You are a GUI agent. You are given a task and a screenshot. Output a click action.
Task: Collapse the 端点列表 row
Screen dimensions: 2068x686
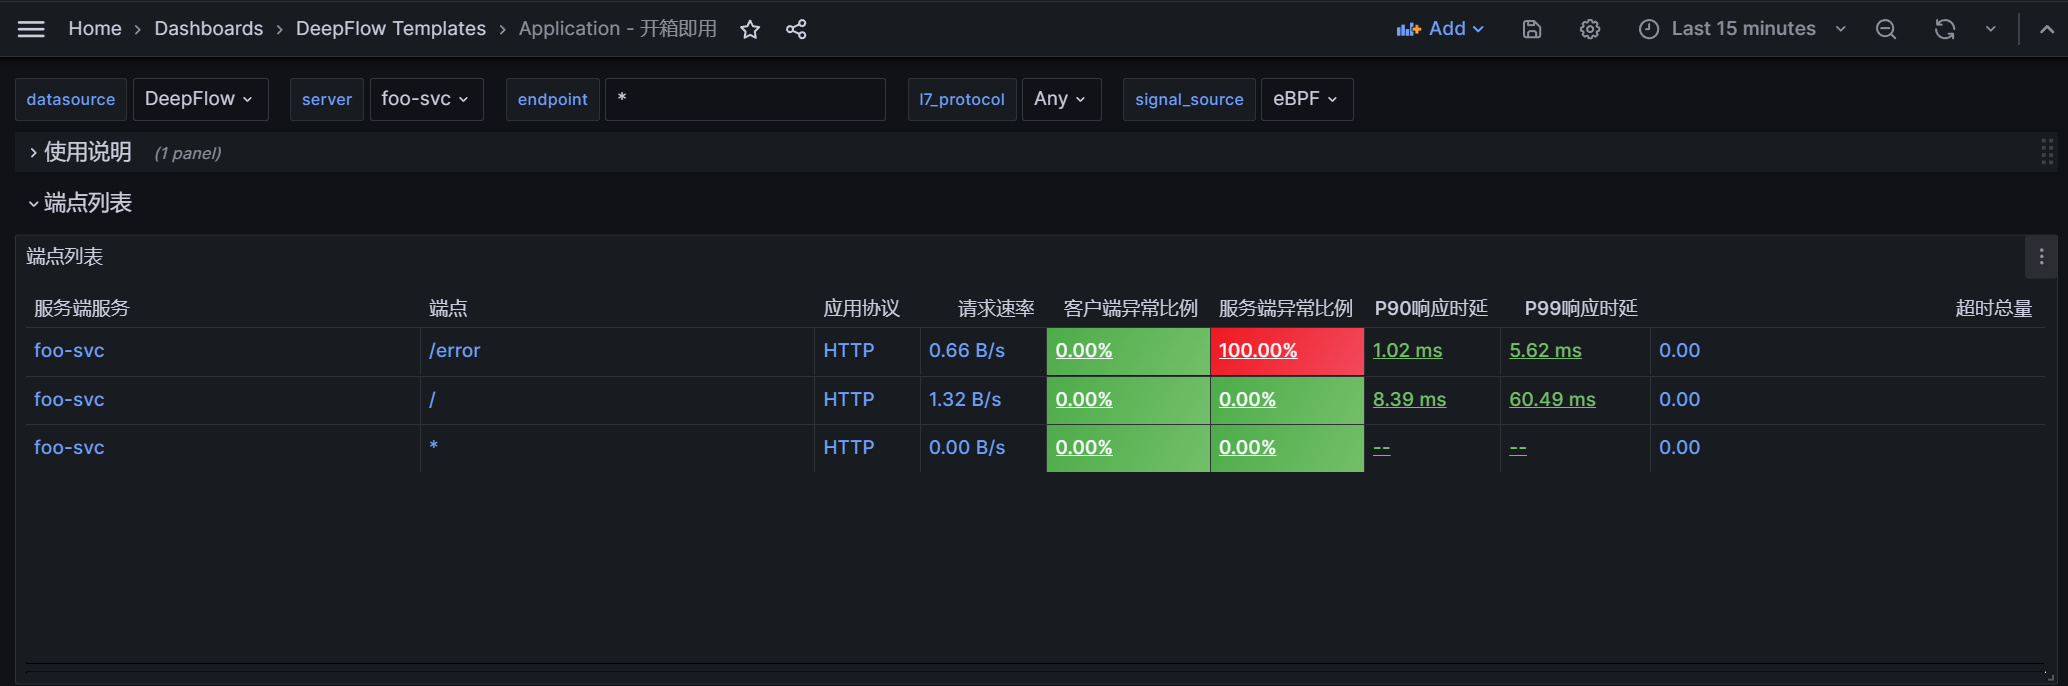pos(80,203)
